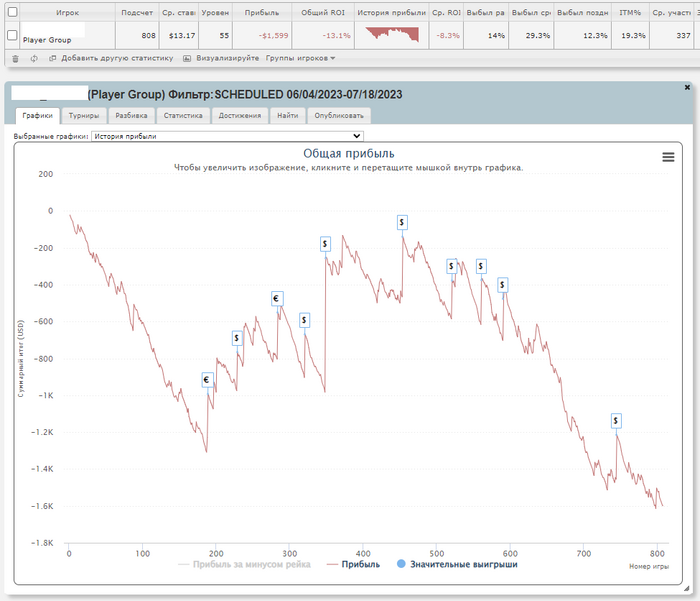Sort by 'Прибыль' column header
Screen dimensions: 700x601
(262, 13)
